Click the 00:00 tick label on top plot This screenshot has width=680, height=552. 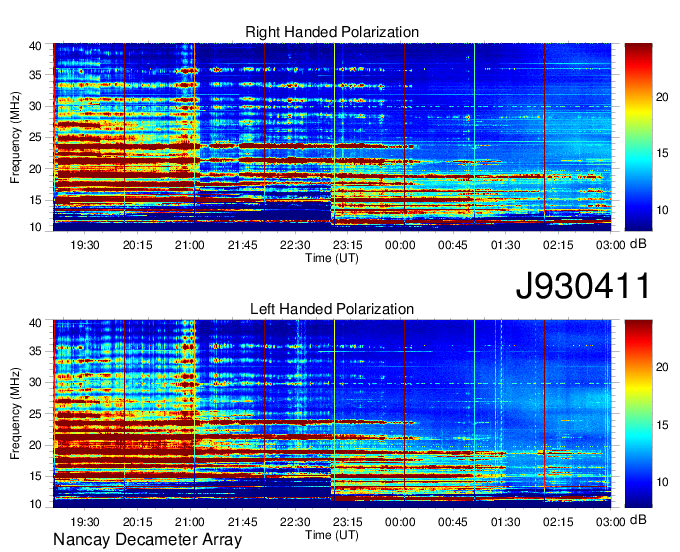400,245
